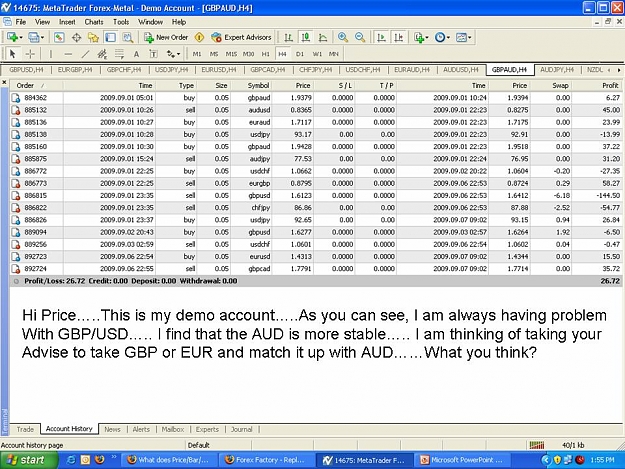The image size is (625, 469).
Task: Select the equidistant channel tool
Action: [x=102, y=54]
